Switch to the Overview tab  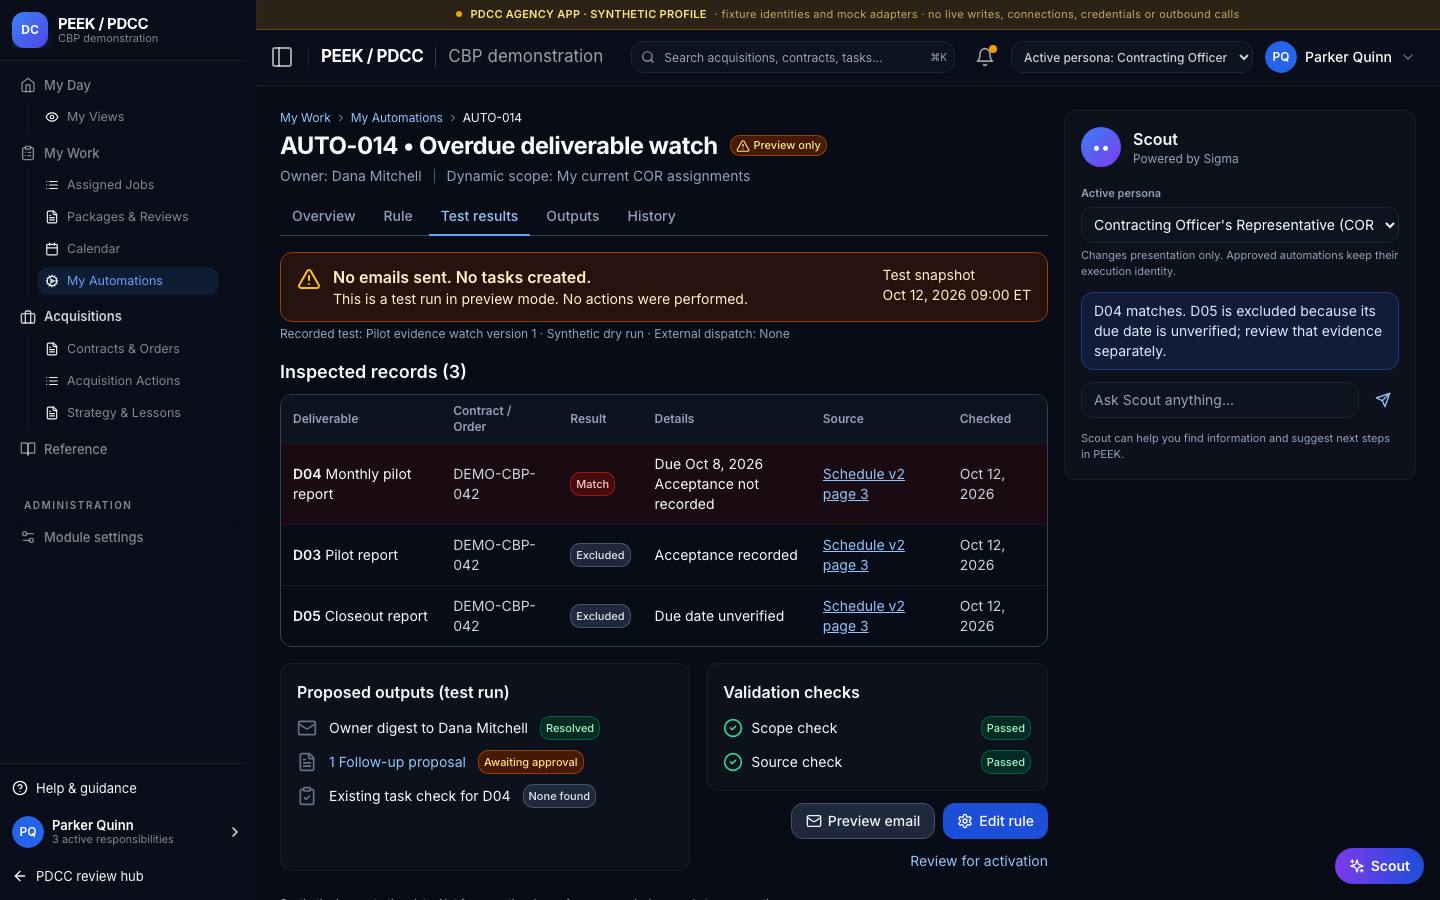[323, 216]
